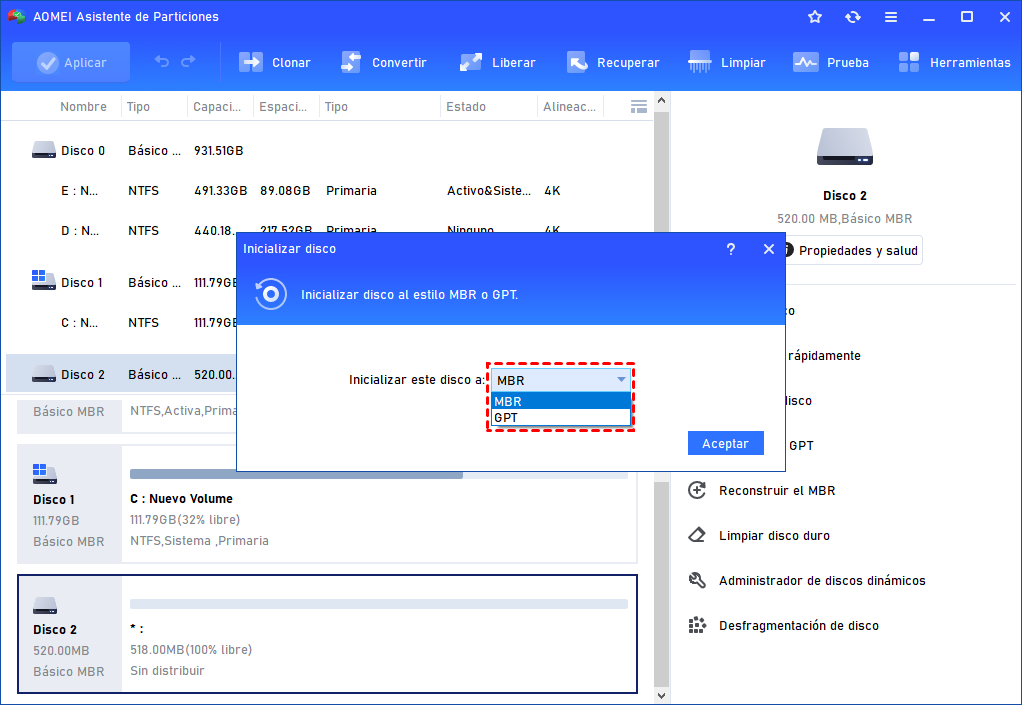The image size is (1022, 705).
Task: Open the Liberar tool
Action: point(497,63)
